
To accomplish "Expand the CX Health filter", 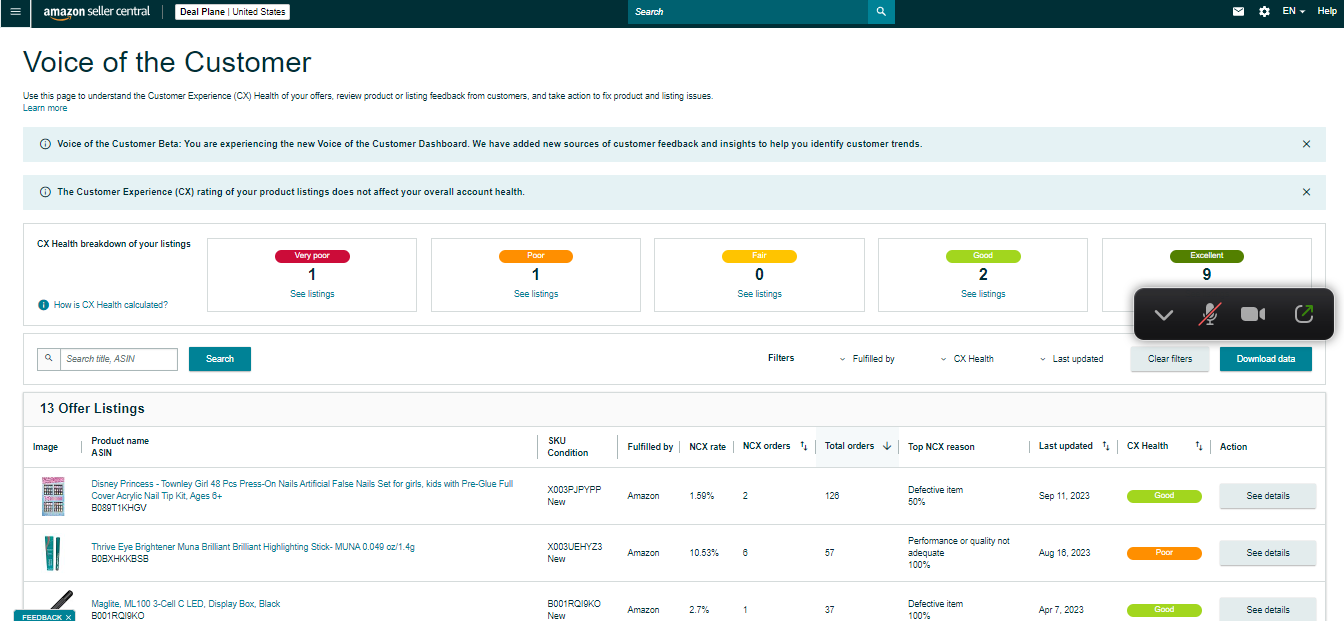I will point(967,359).
